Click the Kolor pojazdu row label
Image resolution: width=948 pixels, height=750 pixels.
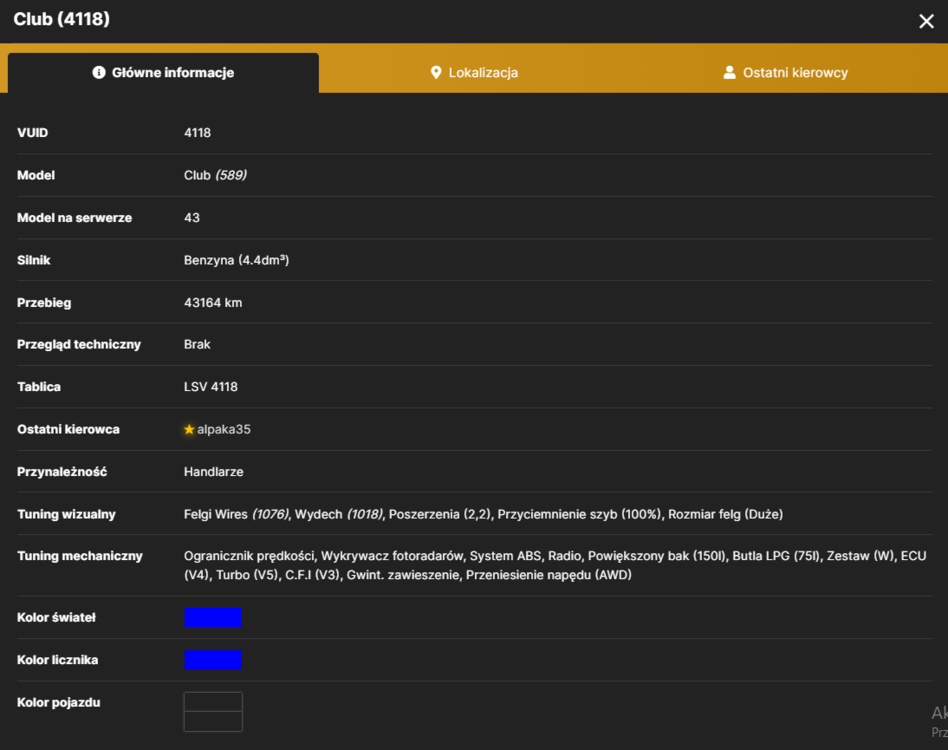pos(59,702)
